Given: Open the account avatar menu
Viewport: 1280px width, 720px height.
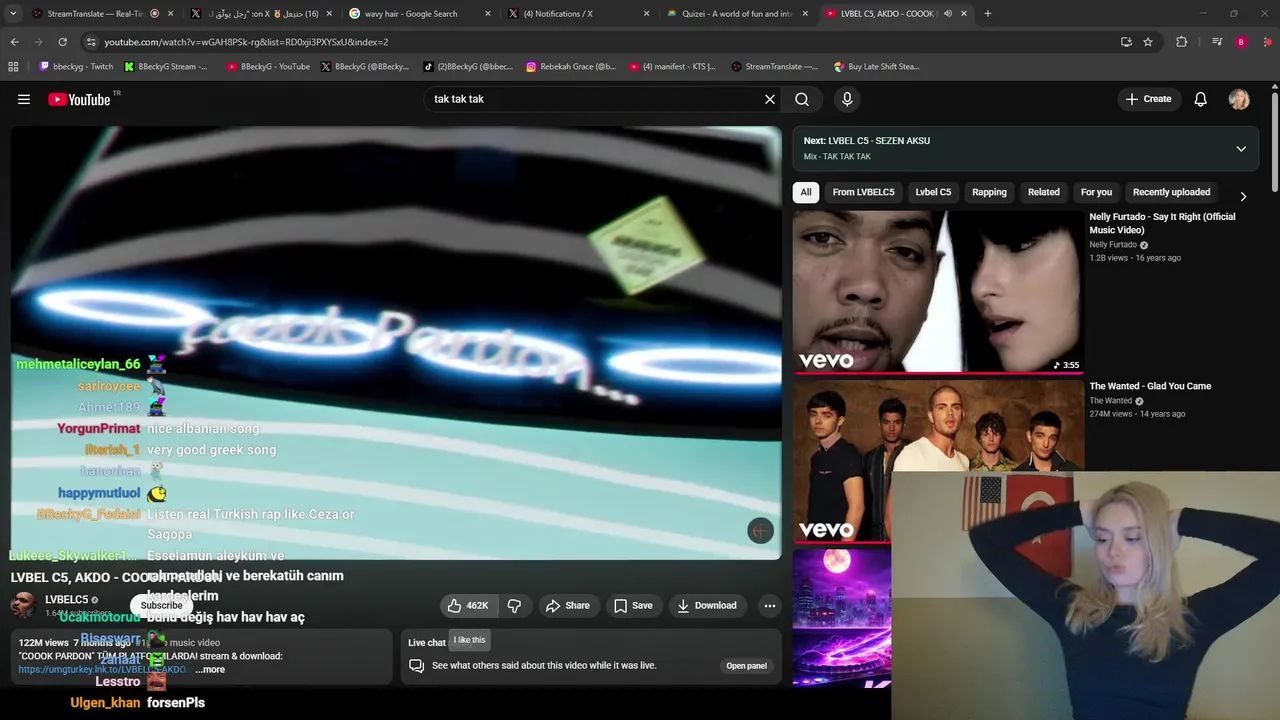Looking at the screenshot, I should (1239, 99).
